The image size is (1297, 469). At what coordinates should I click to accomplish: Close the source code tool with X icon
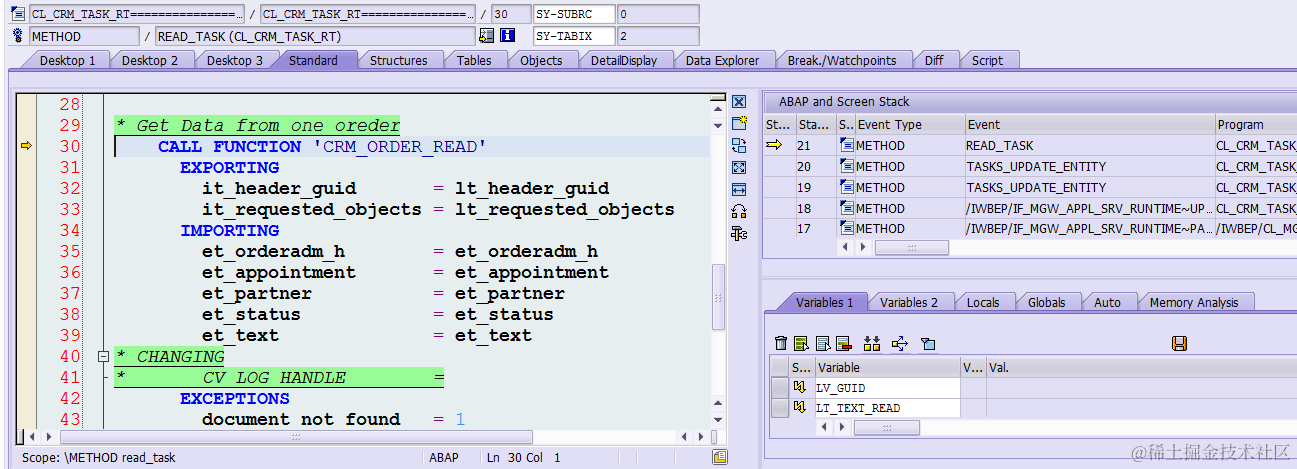739,102
